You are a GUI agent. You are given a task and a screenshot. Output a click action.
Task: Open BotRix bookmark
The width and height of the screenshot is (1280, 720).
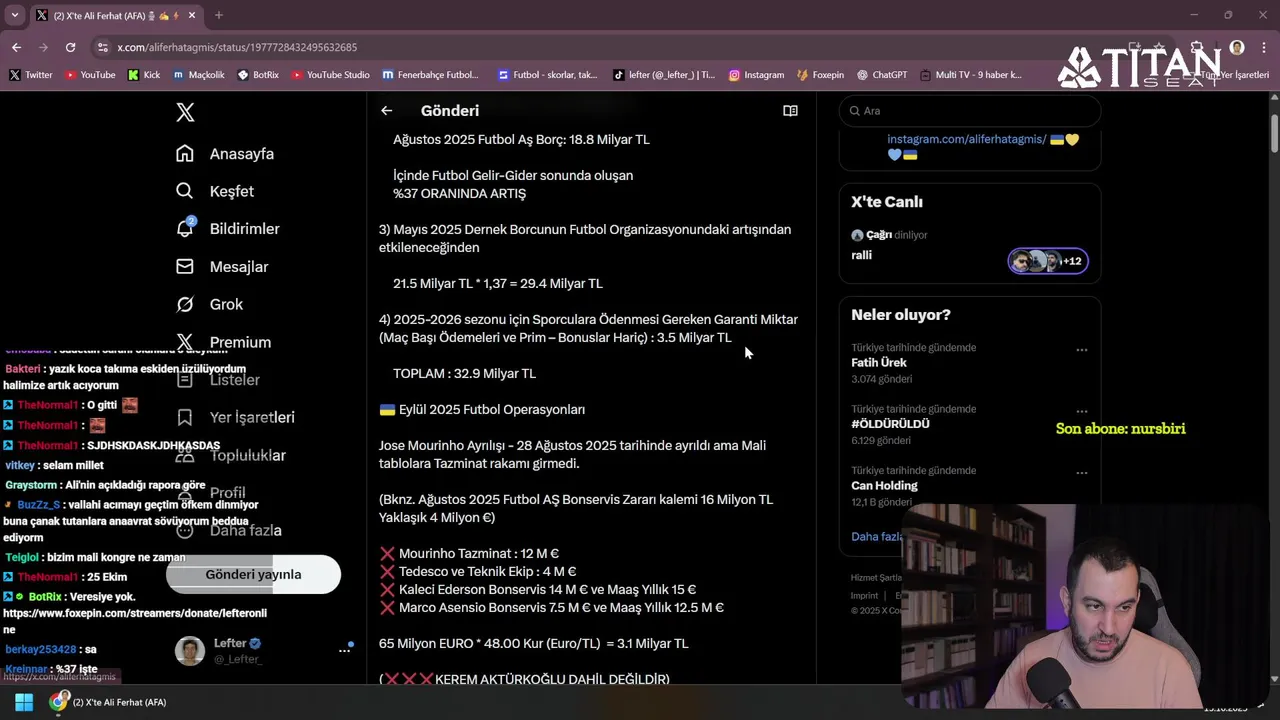[258, 75]
